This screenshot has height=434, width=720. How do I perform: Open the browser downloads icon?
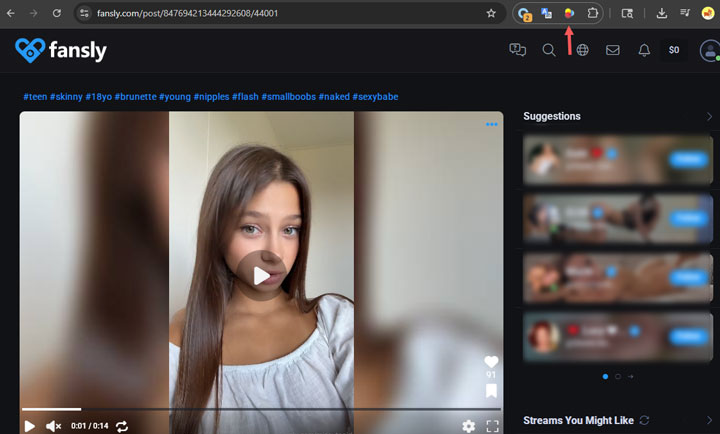coord(662,13)
